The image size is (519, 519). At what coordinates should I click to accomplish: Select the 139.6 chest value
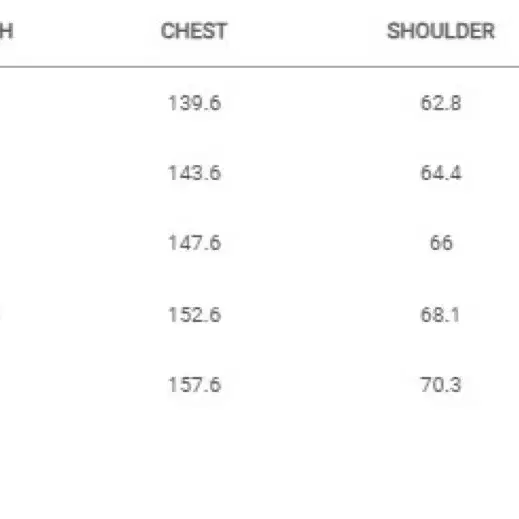[195, 103]
